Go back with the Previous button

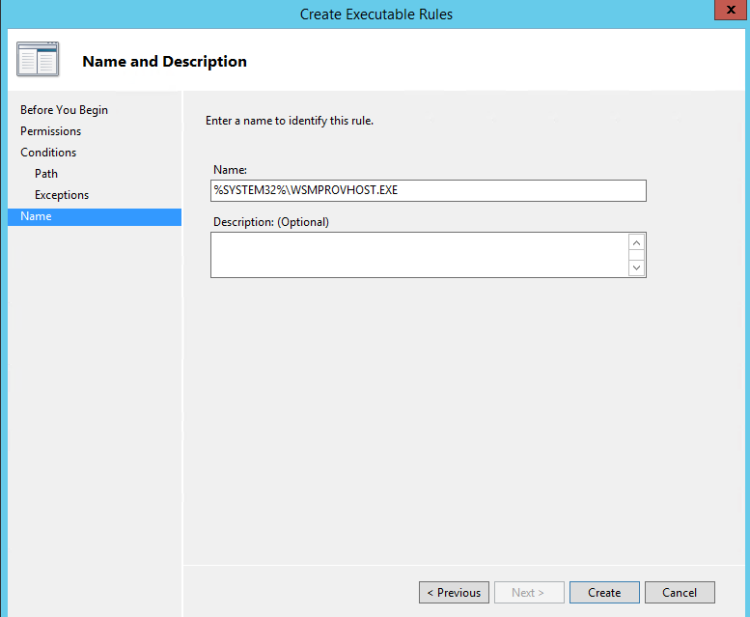[454, 592]
